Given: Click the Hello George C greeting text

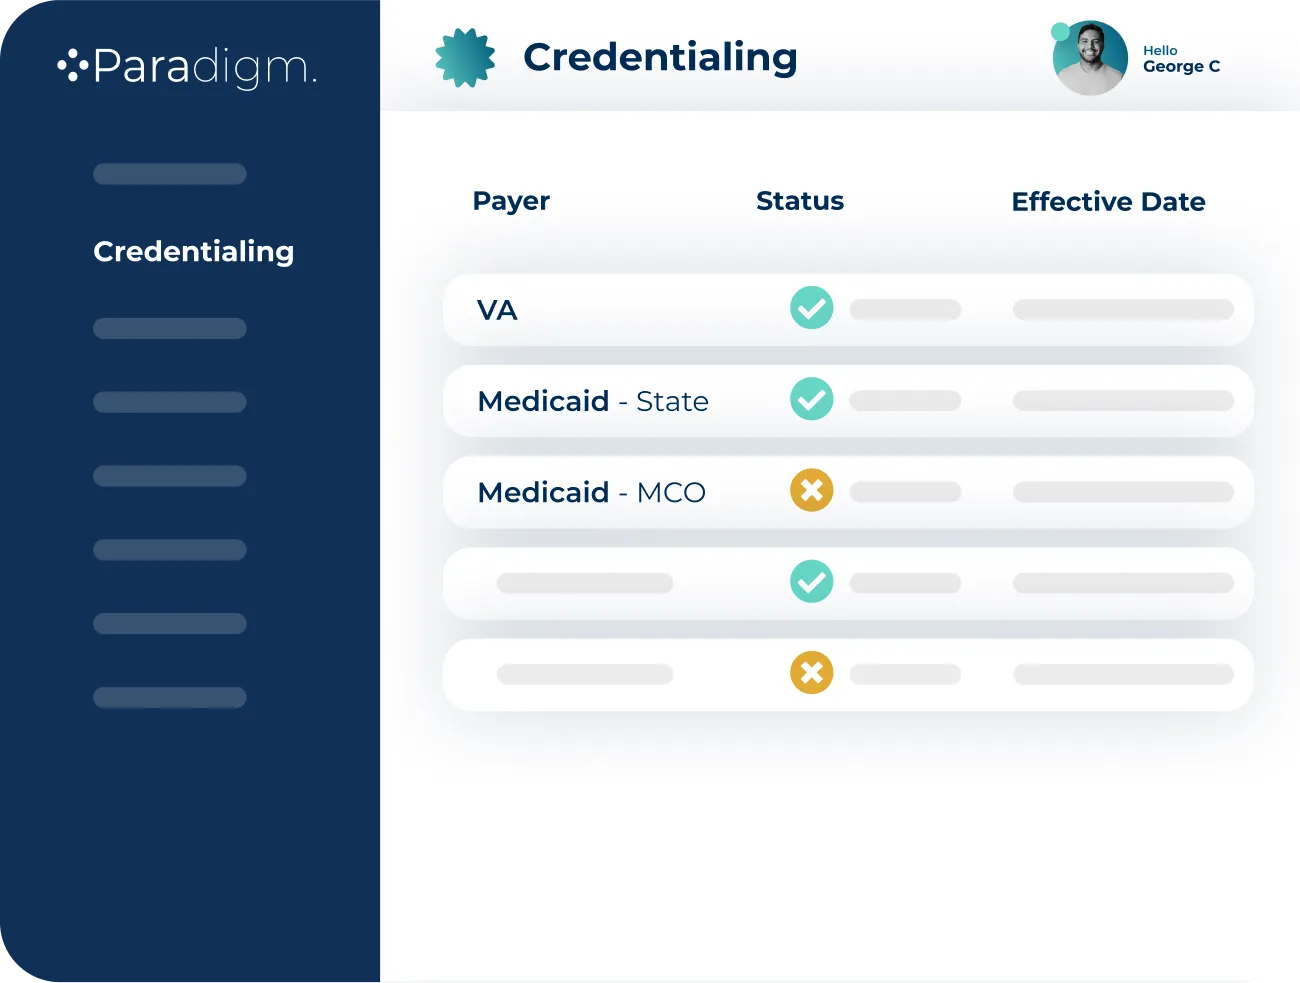Looking at the screenshot, I should 1181,59.
